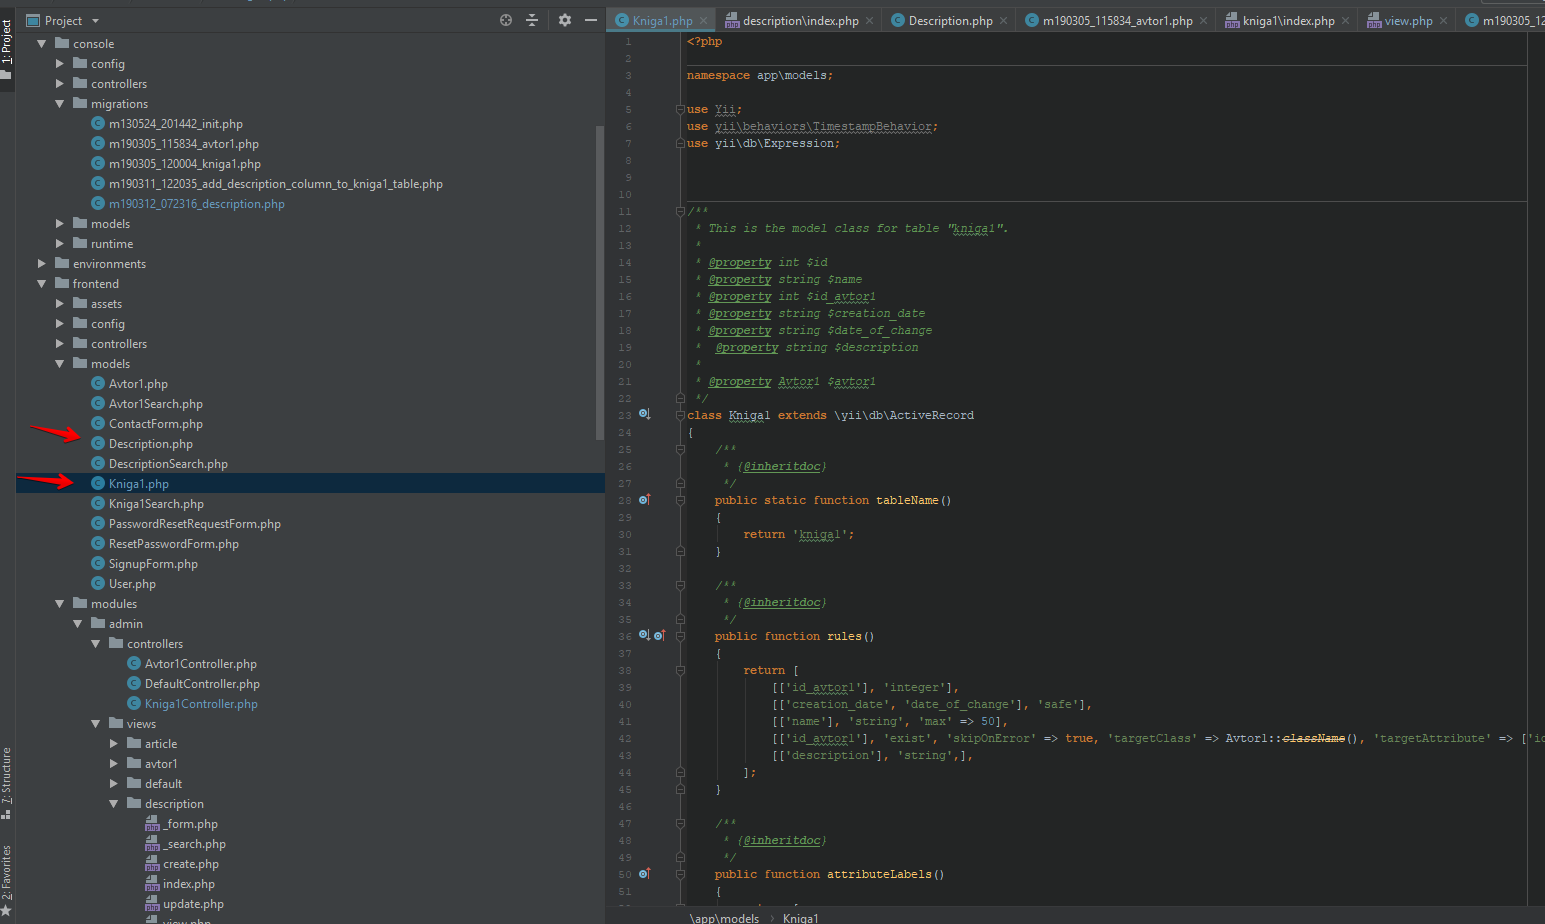Expand the assets folder

click(60, 304)
